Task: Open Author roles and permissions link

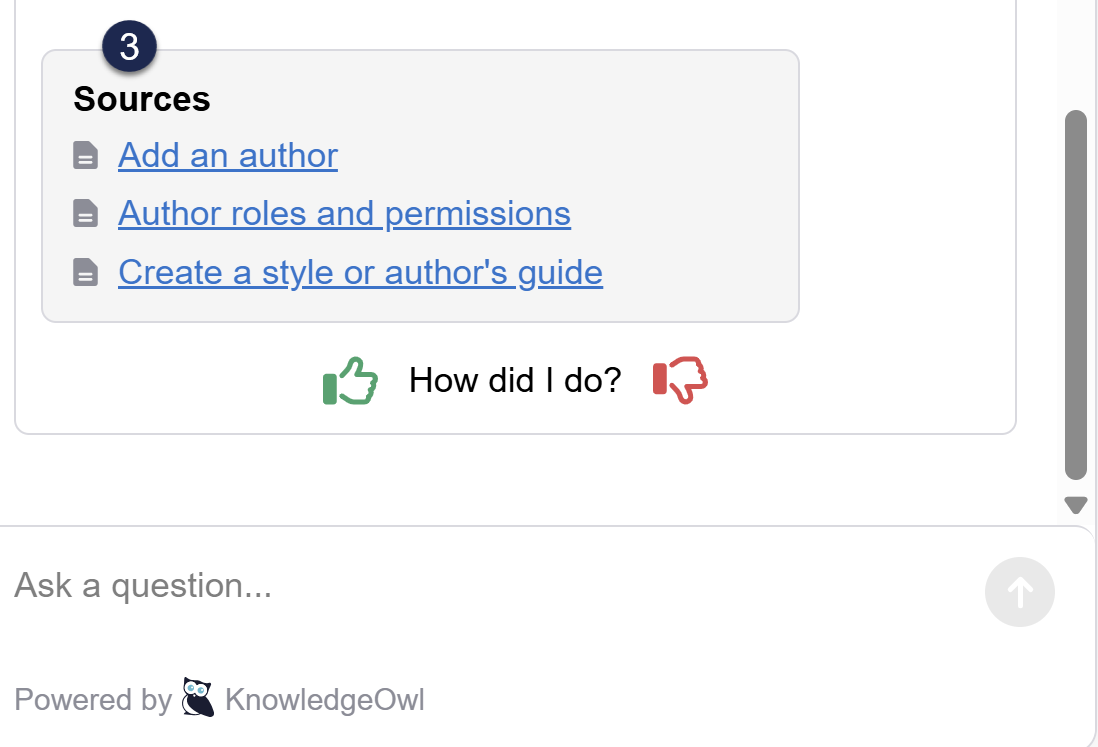Action: [x=344, y=214]
